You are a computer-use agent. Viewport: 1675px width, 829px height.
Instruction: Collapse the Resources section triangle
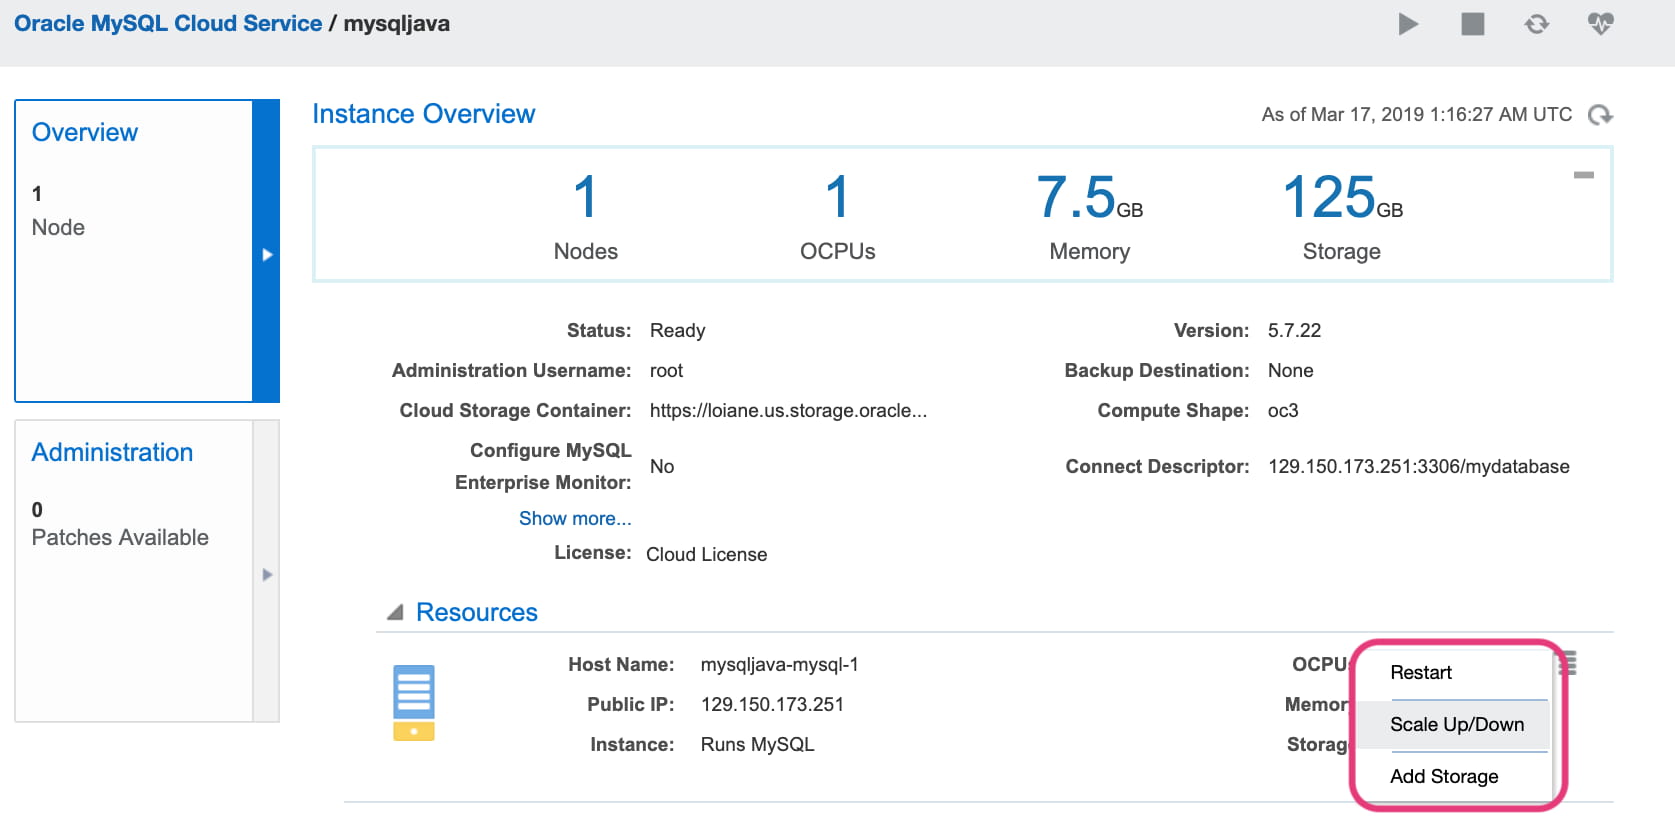point(395,612)
